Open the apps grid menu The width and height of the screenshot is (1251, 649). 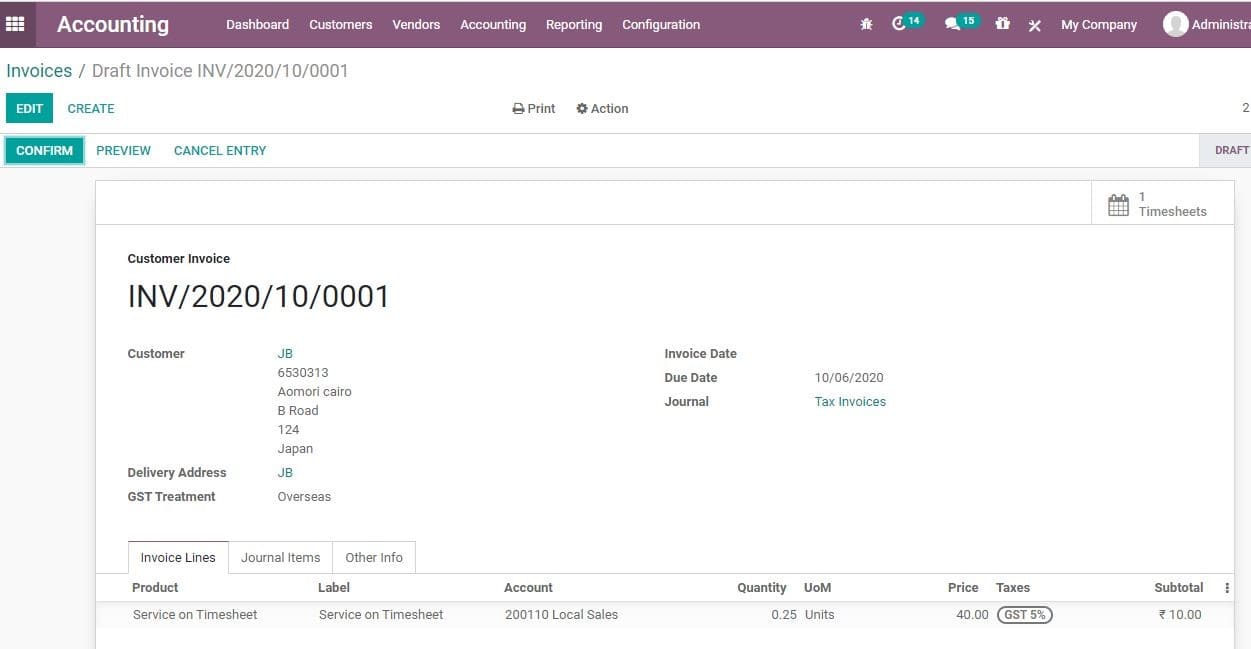point(15,23)
